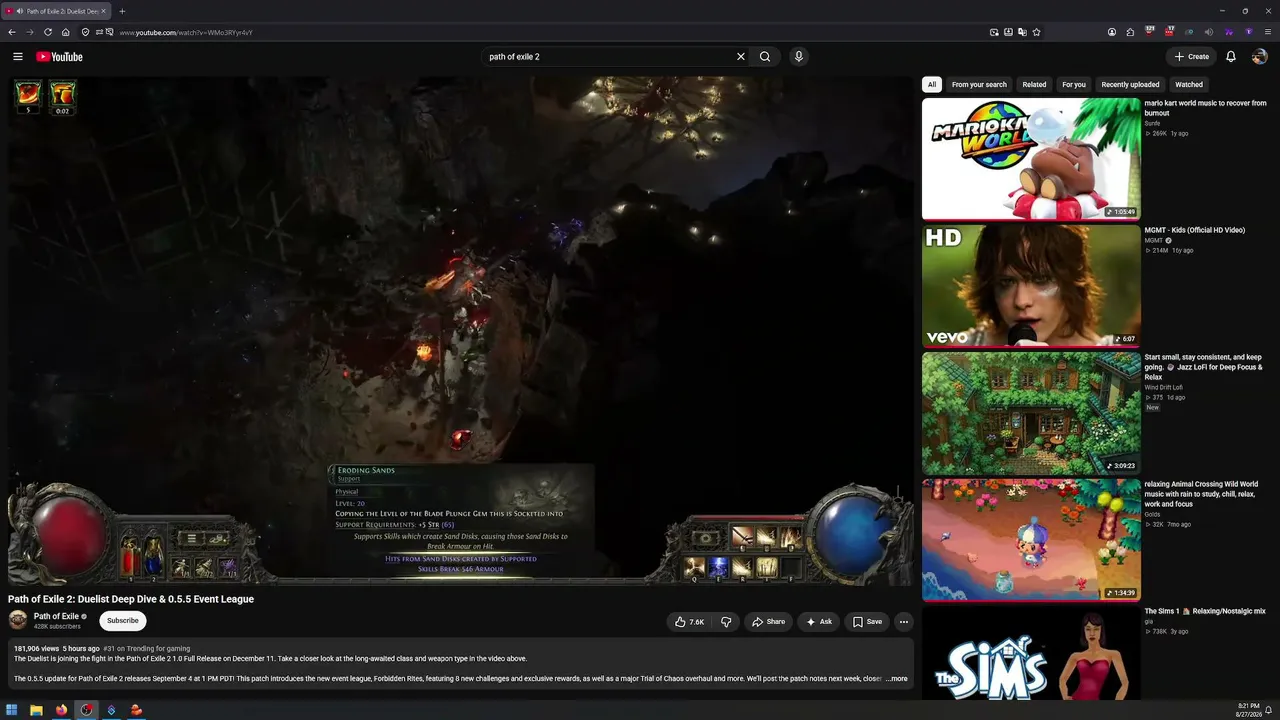Reload the current page

click(x=48, y=32)
